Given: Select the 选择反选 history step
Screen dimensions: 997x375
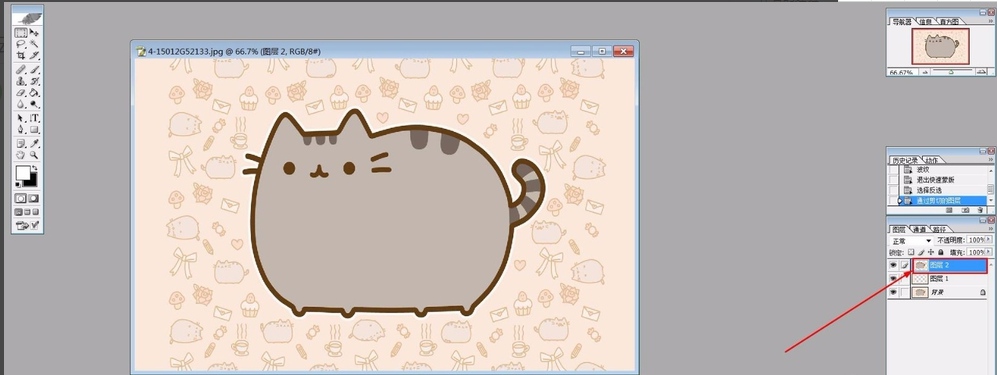Looking at the screenshot, I should pyautogui.click(x=929, y=190).
